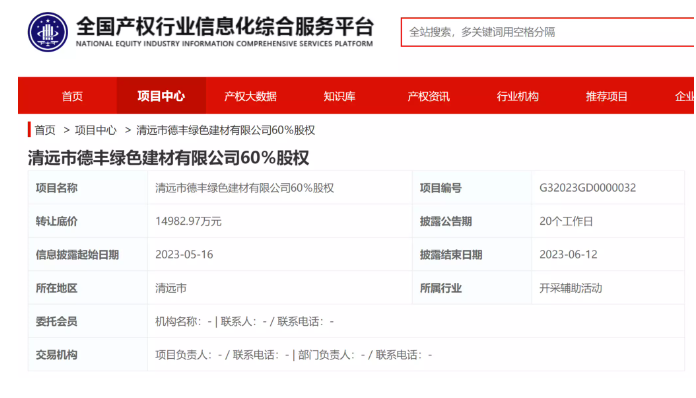Click the page heading 清远市德丰绿色建材有限公司60%股权
Screen dimensions: 696x398
click(168, 158)
